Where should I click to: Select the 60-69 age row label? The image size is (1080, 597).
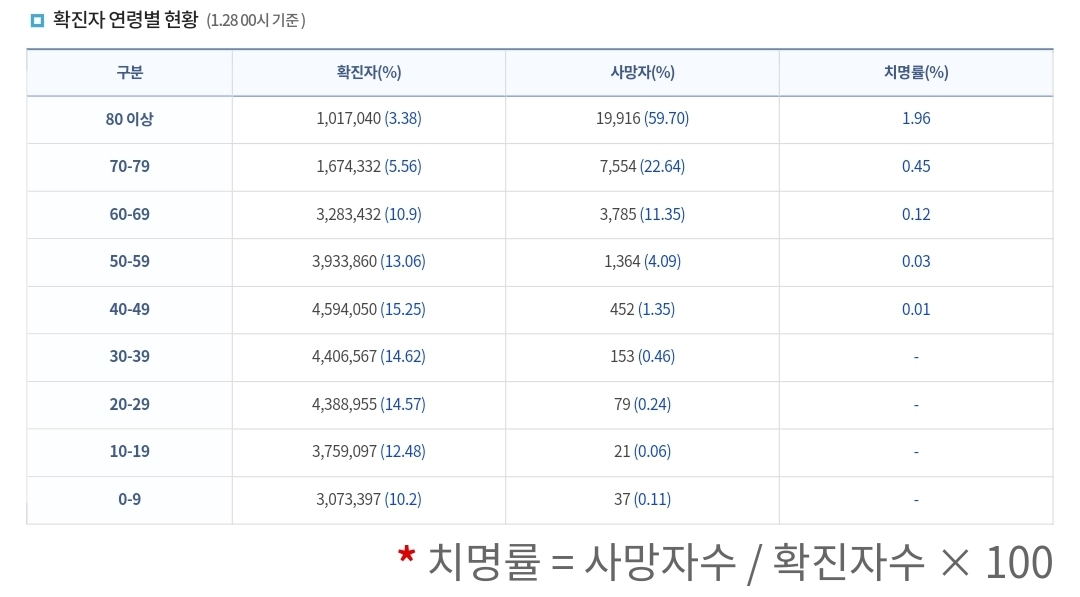tap(129, 214)
